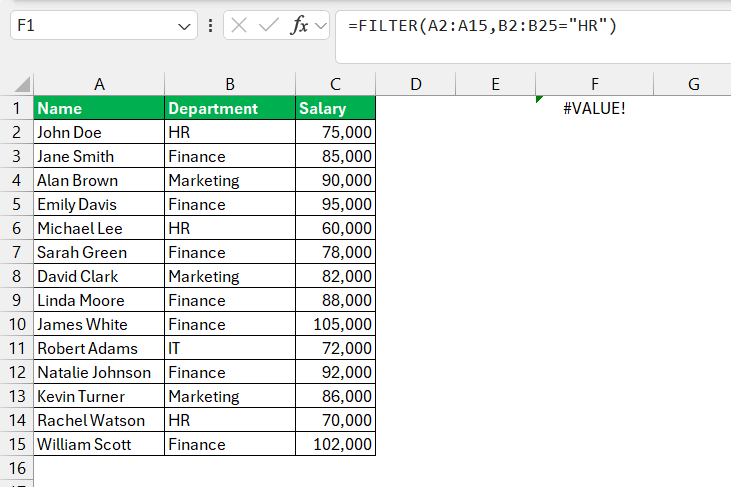The height and width of the screenshot is (487, 731).
Task: Select row 1 header
Action: click(x=16, y=108)
